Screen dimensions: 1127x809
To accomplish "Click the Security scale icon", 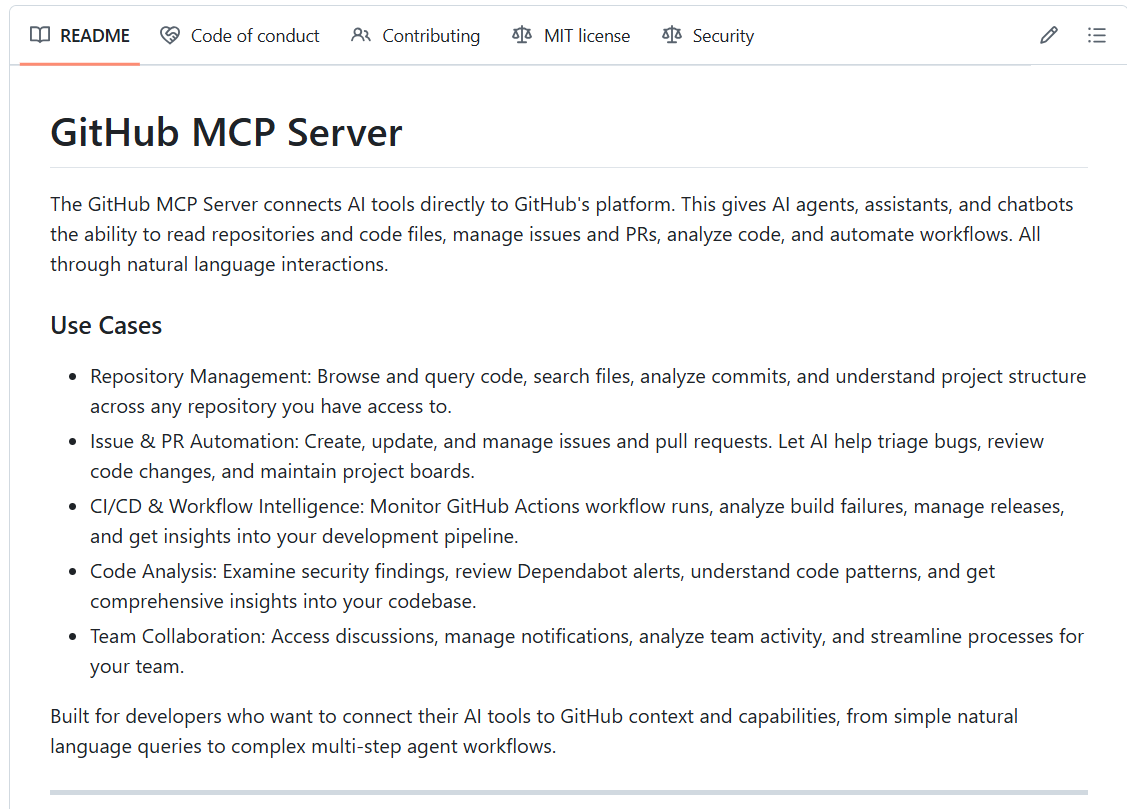I will point(671,35).
